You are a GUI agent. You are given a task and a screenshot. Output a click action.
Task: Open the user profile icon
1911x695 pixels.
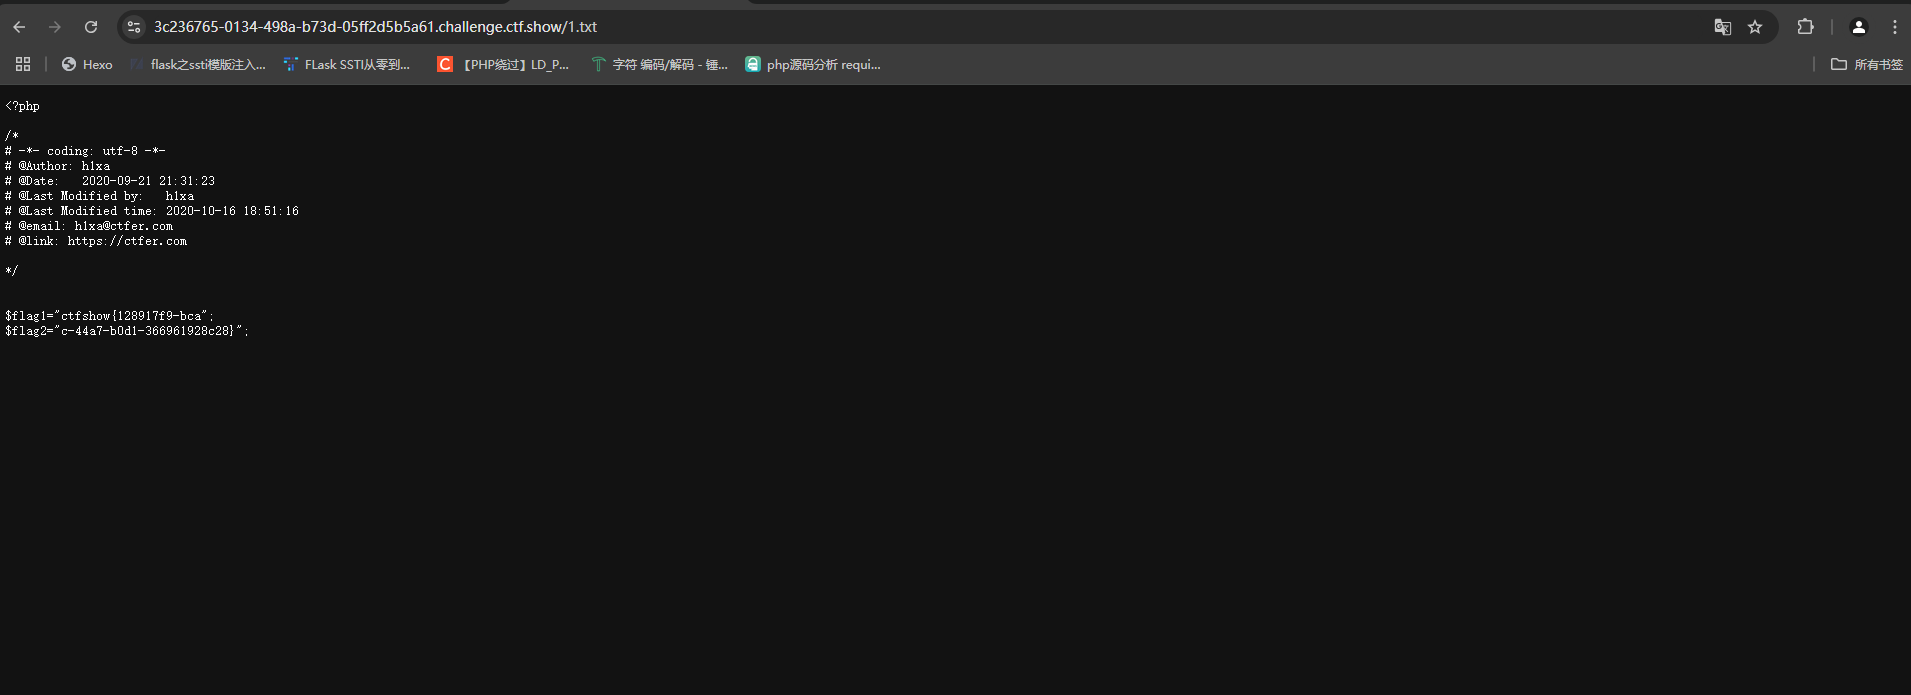(x=1858, y=27)
